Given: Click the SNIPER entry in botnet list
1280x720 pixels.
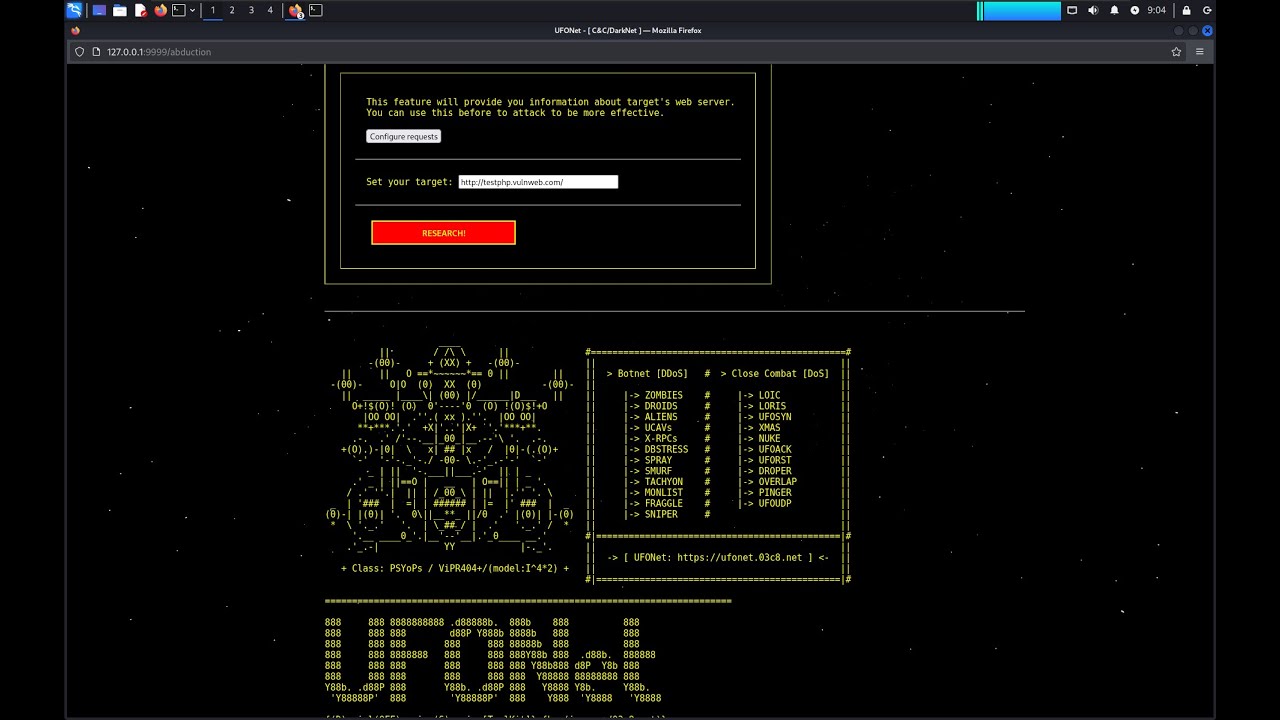Looking at the screenshot, I should [x=661, y=514].
